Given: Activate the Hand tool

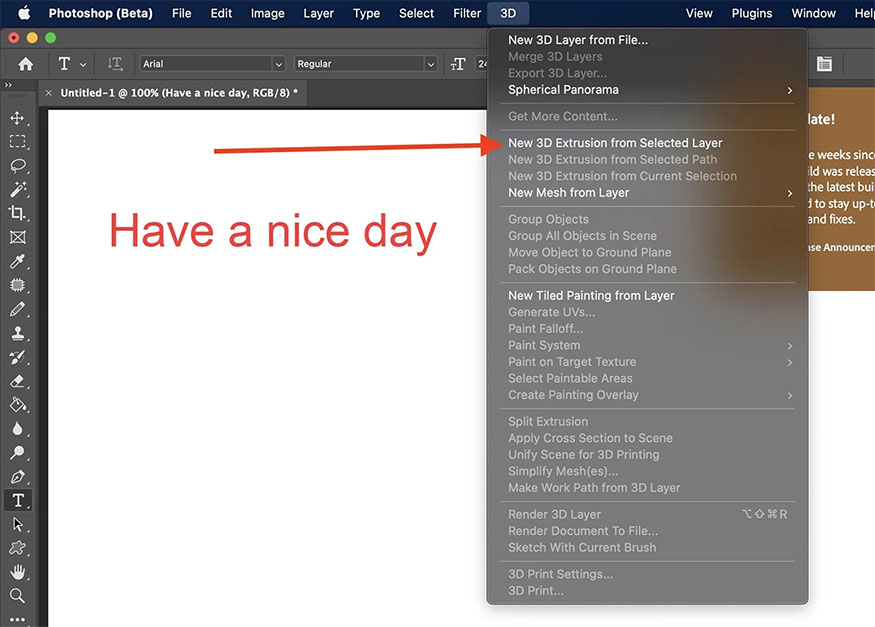Looking at the screenshot, I should click(x=17, y=572).
